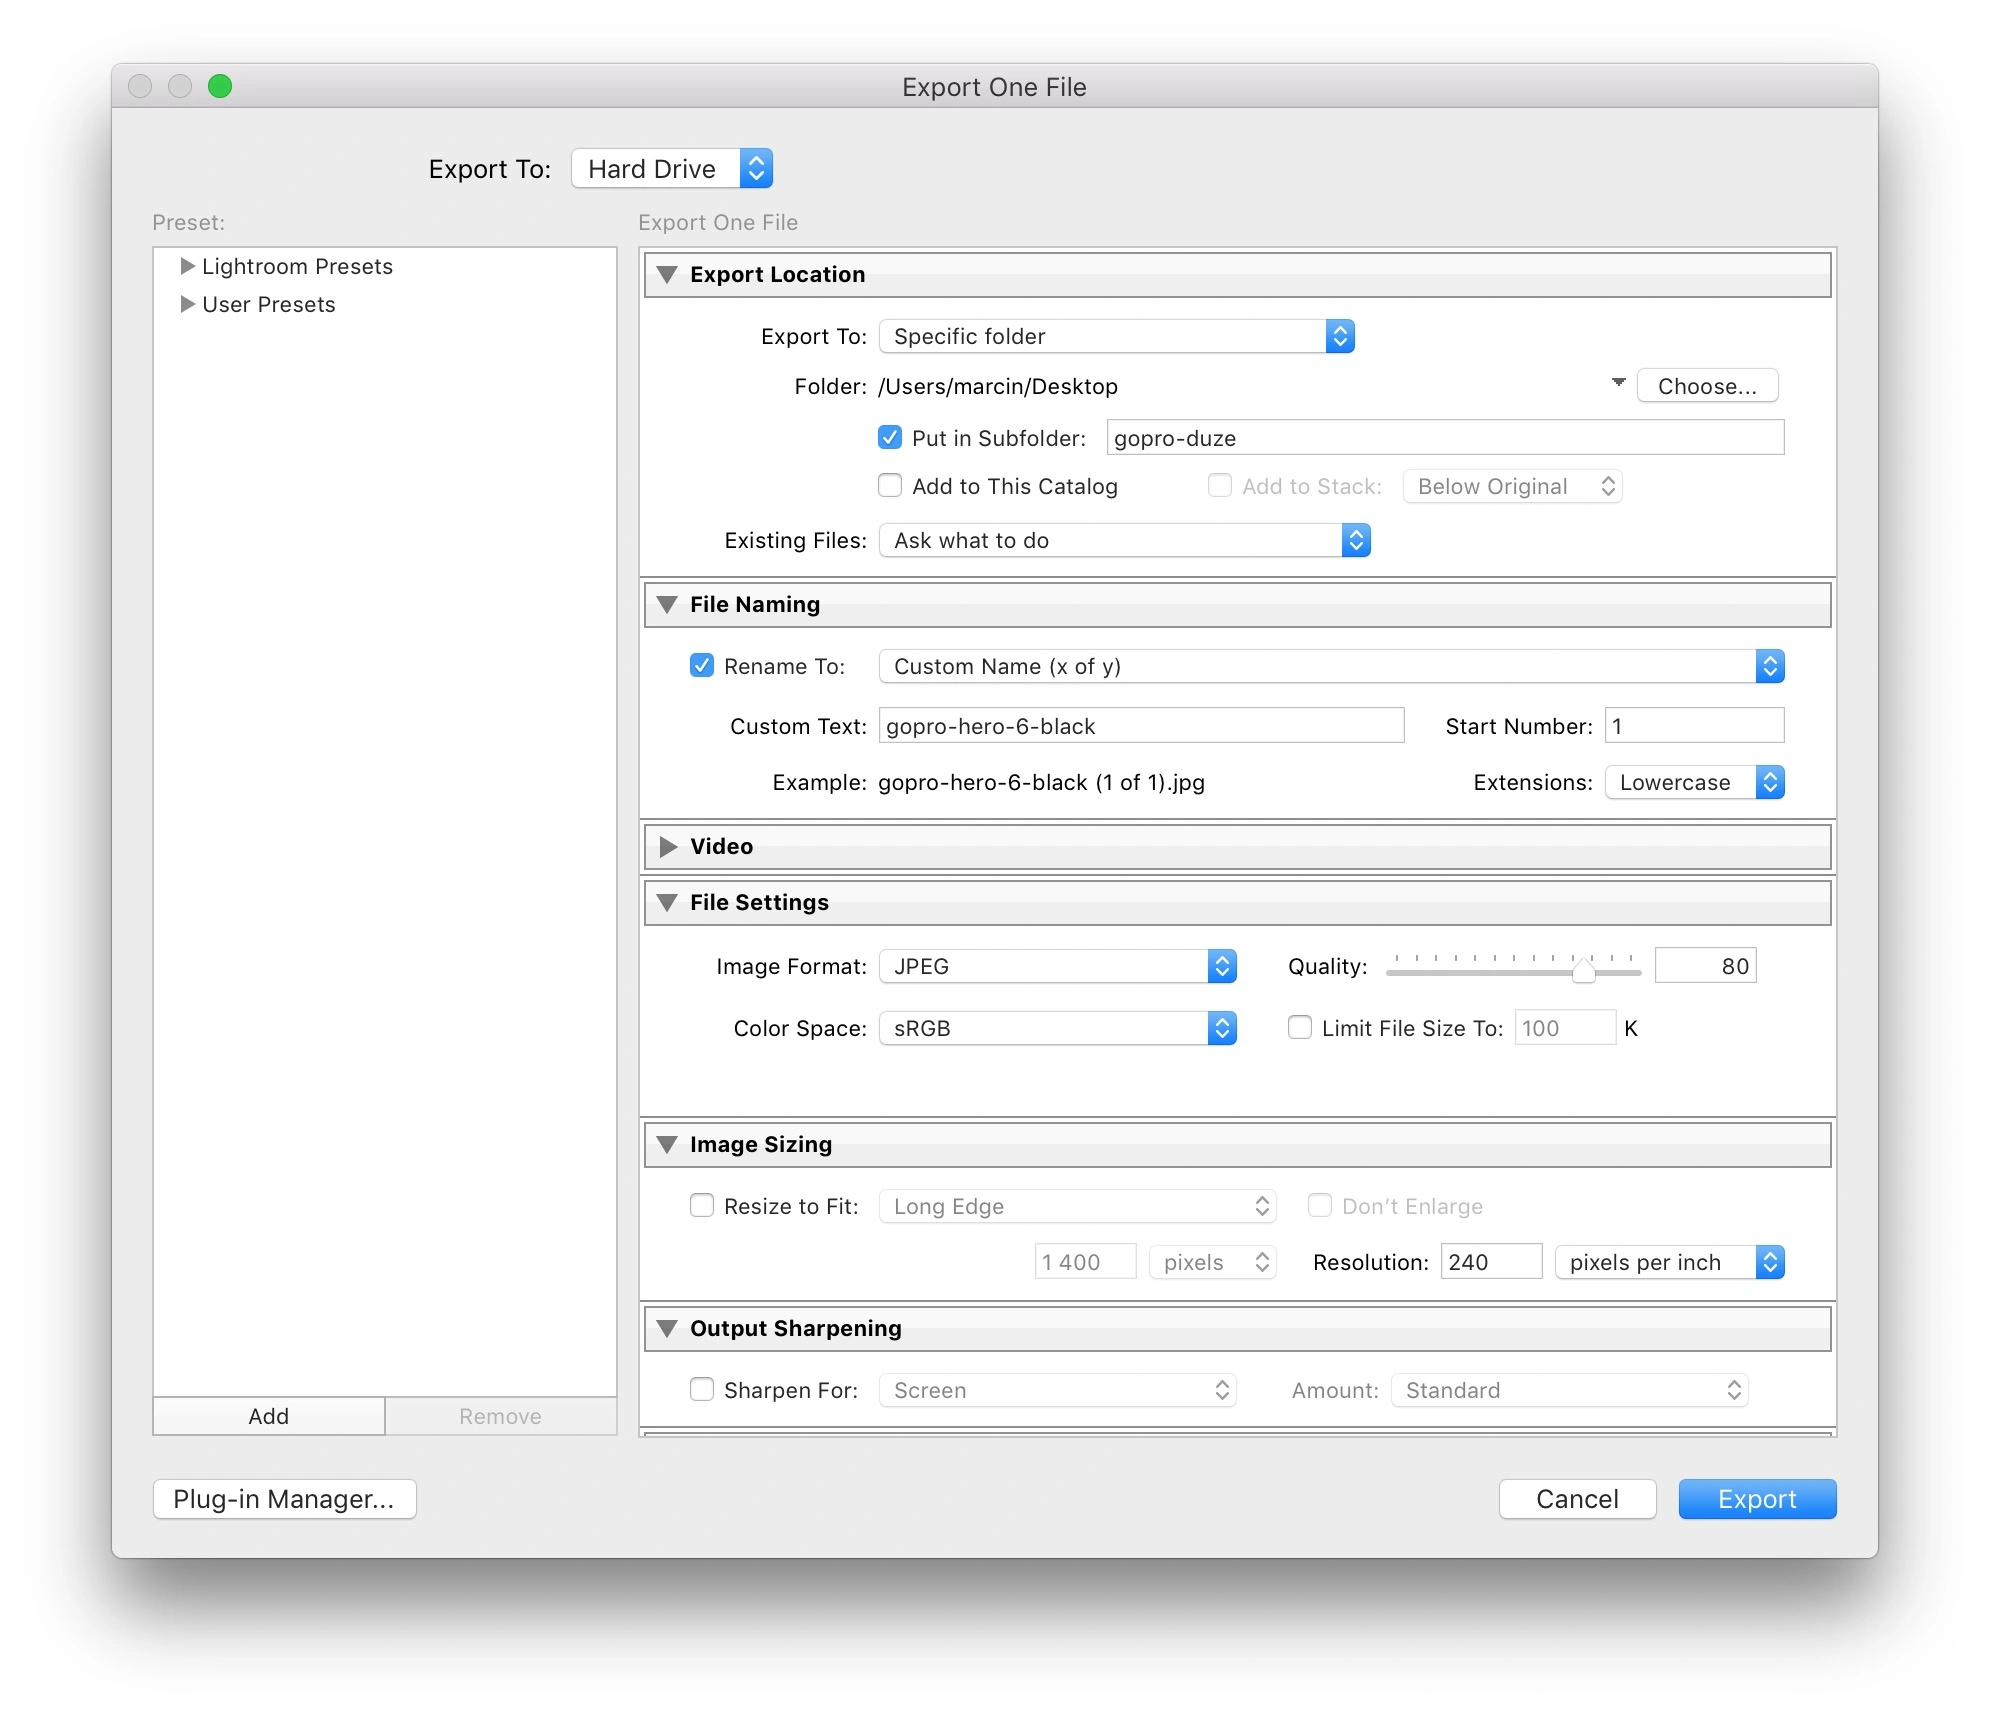Viewport: 1990px width, 1718px height.
Task: Click the Custom Text field
Action: tap(1141, 726)
